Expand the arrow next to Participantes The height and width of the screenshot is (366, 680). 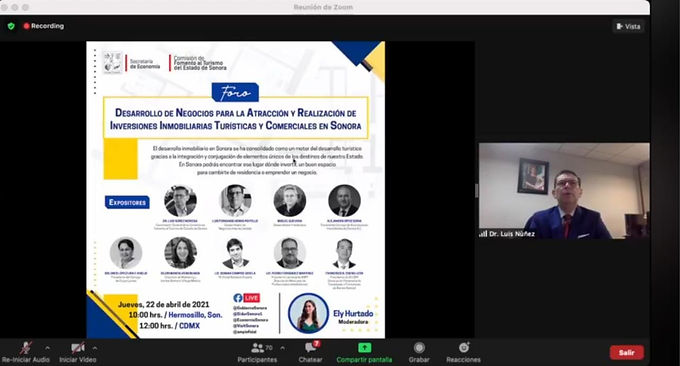(283, 348)
